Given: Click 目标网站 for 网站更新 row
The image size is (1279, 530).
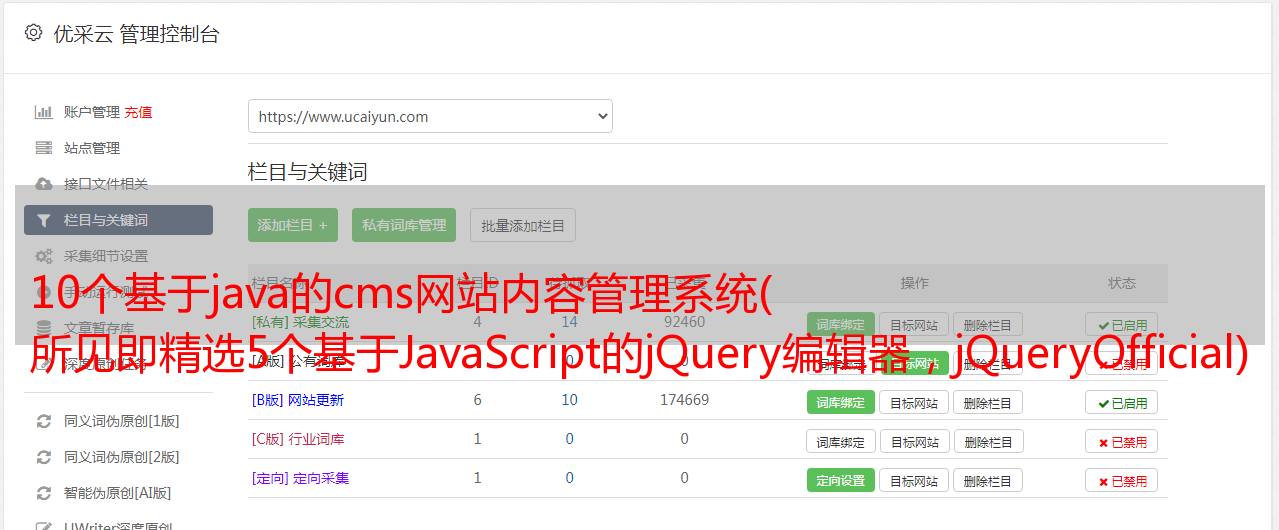Looking at the screenshot, I should click(914, 402).
